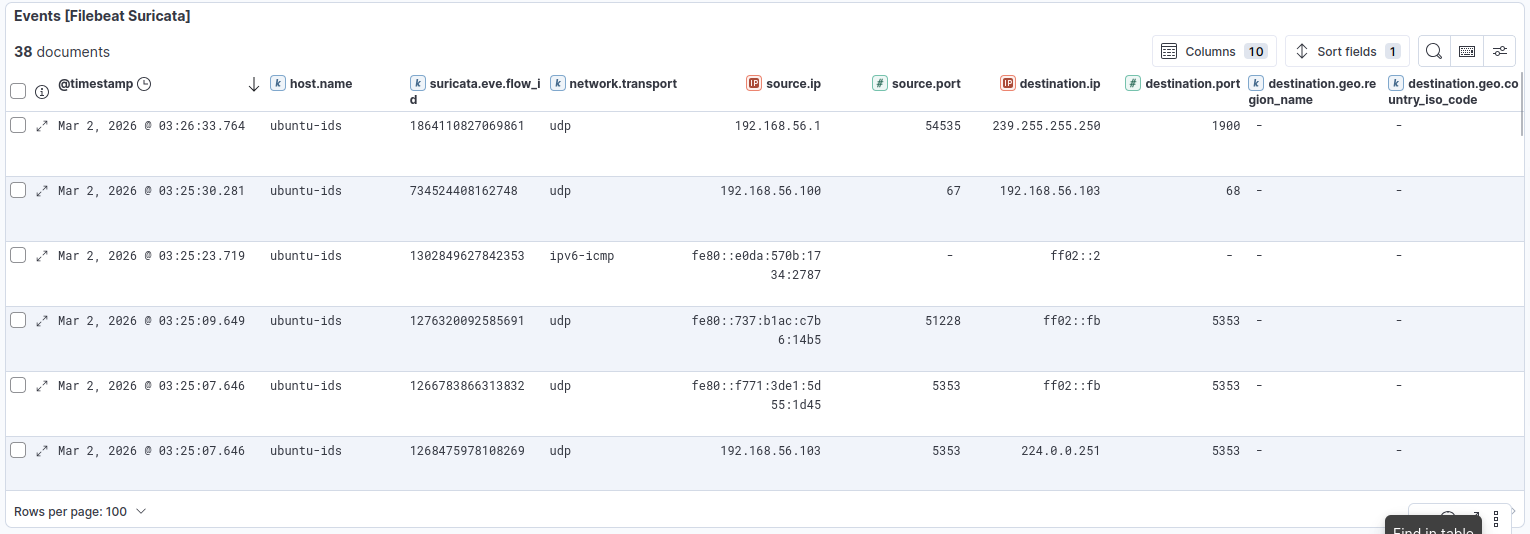Viewport: 1530px width, 534px height.
Task: Open the Rows per page dropdown
Action: coord(80,511)
